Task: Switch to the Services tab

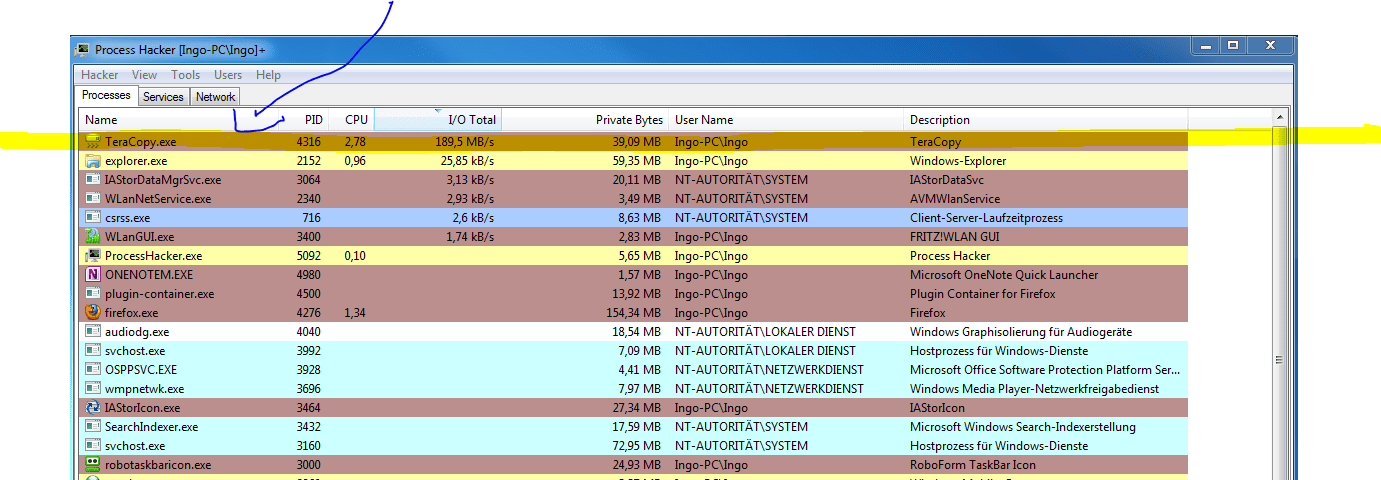Action: pyautogui.click(x=163, y=97)
